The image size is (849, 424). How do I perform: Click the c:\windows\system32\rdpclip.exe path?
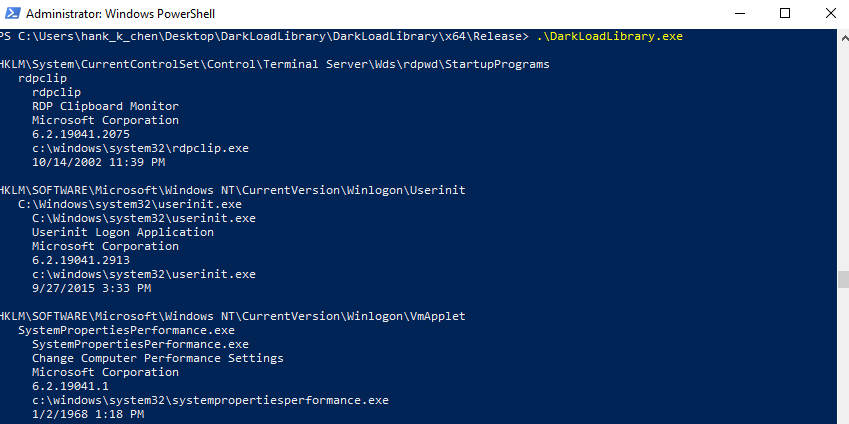click(140, 148)
